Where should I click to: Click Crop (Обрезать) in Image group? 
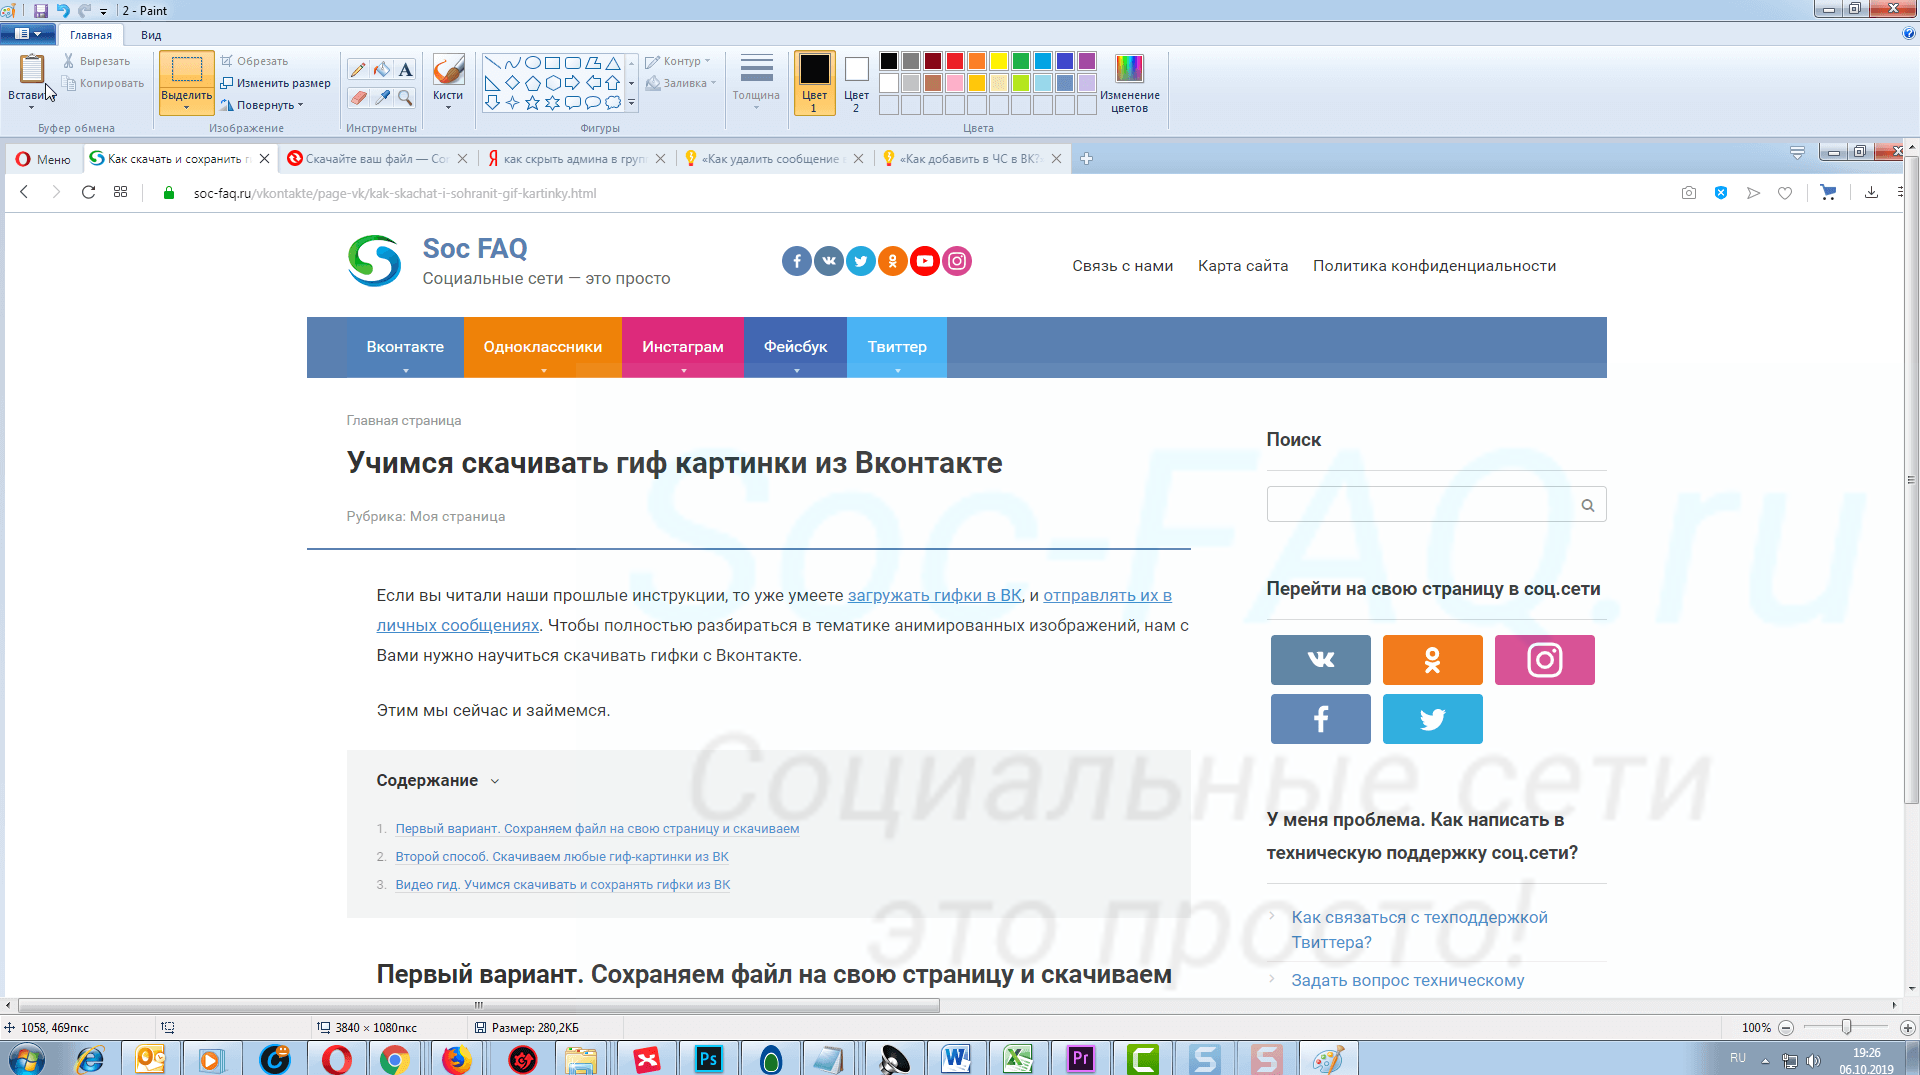pos(254,61)
